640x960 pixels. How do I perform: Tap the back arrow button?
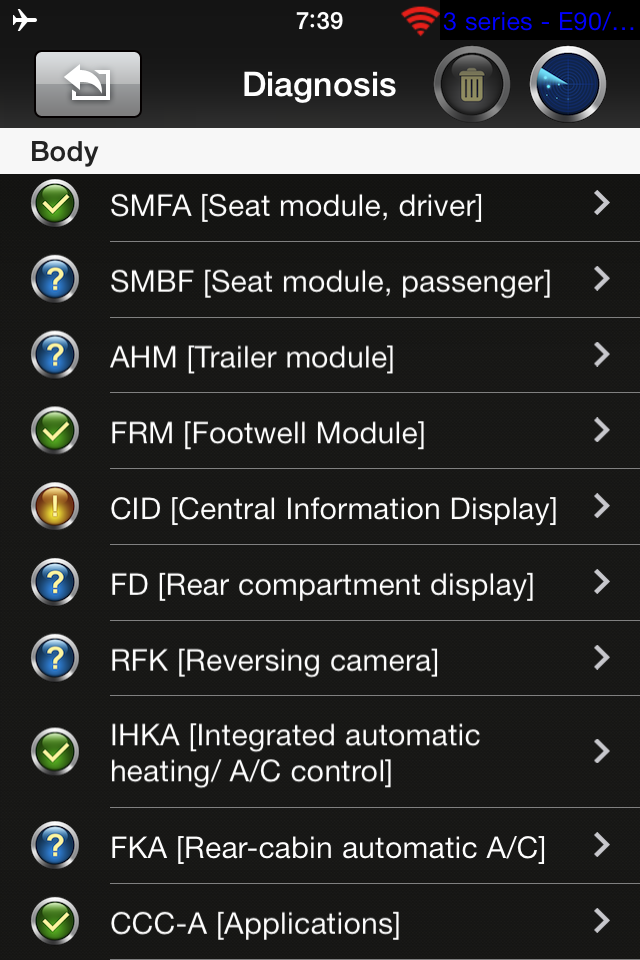pos(88,85)
